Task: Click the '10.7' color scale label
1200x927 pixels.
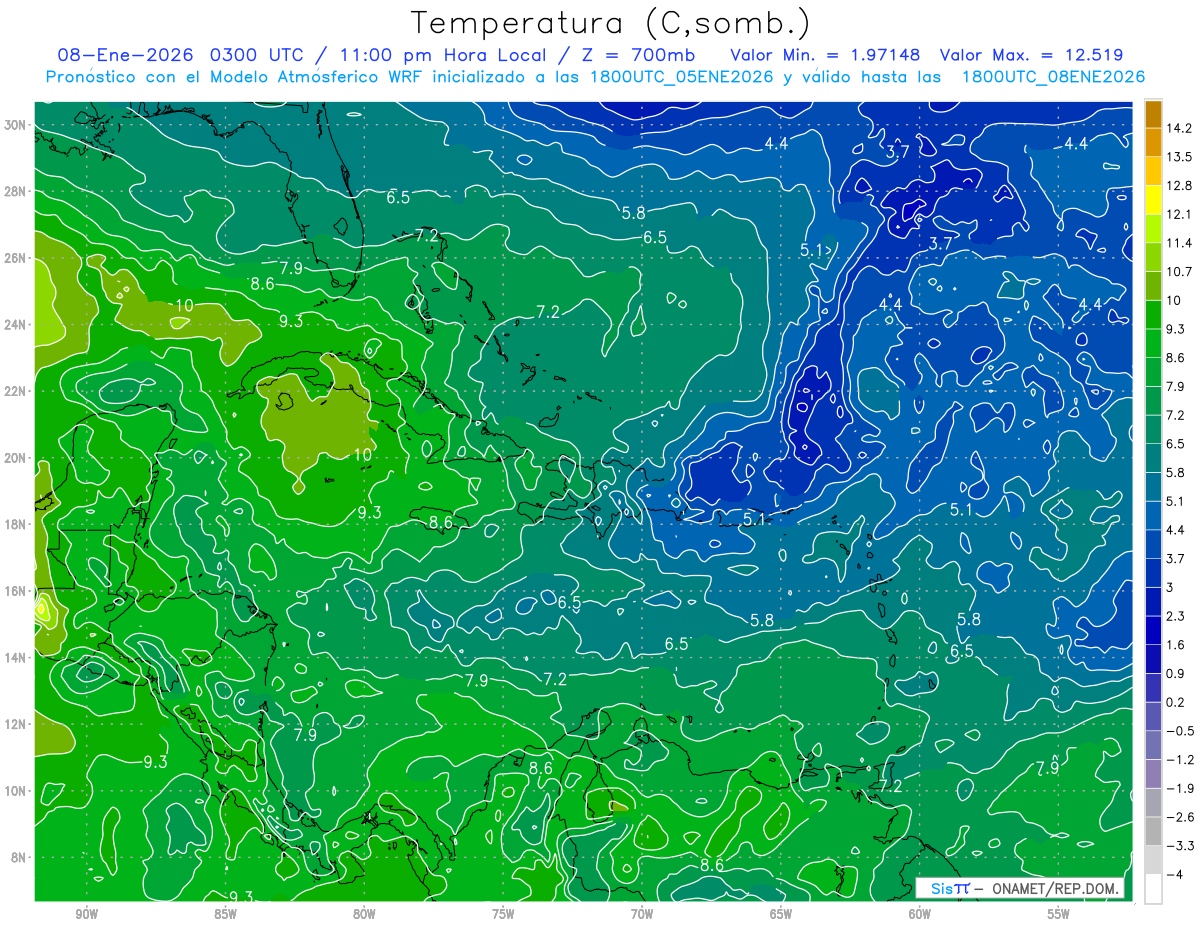Action: [x=1178, y=272]
